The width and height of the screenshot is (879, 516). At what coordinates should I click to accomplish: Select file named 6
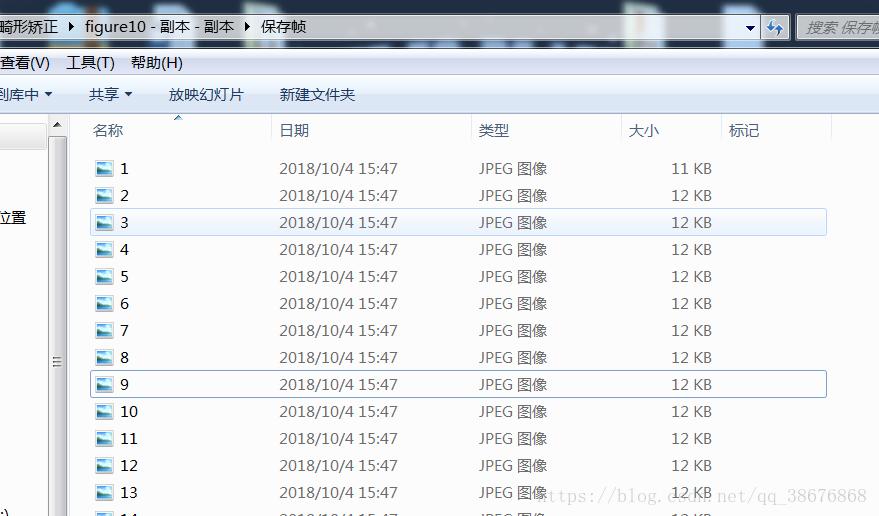click(124, 303)
